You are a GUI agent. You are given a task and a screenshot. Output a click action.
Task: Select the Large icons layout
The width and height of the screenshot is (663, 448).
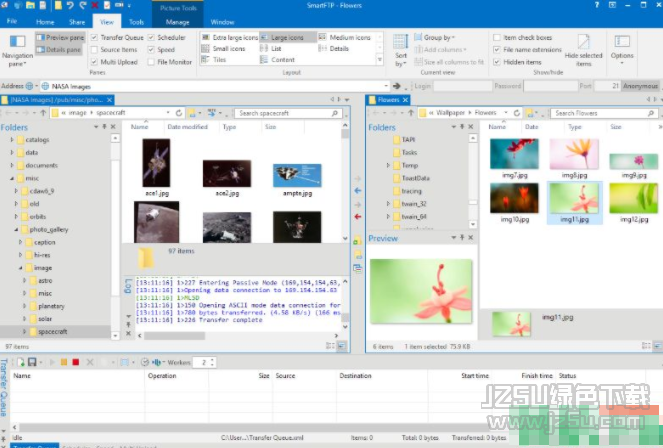(x=287, y=38)
